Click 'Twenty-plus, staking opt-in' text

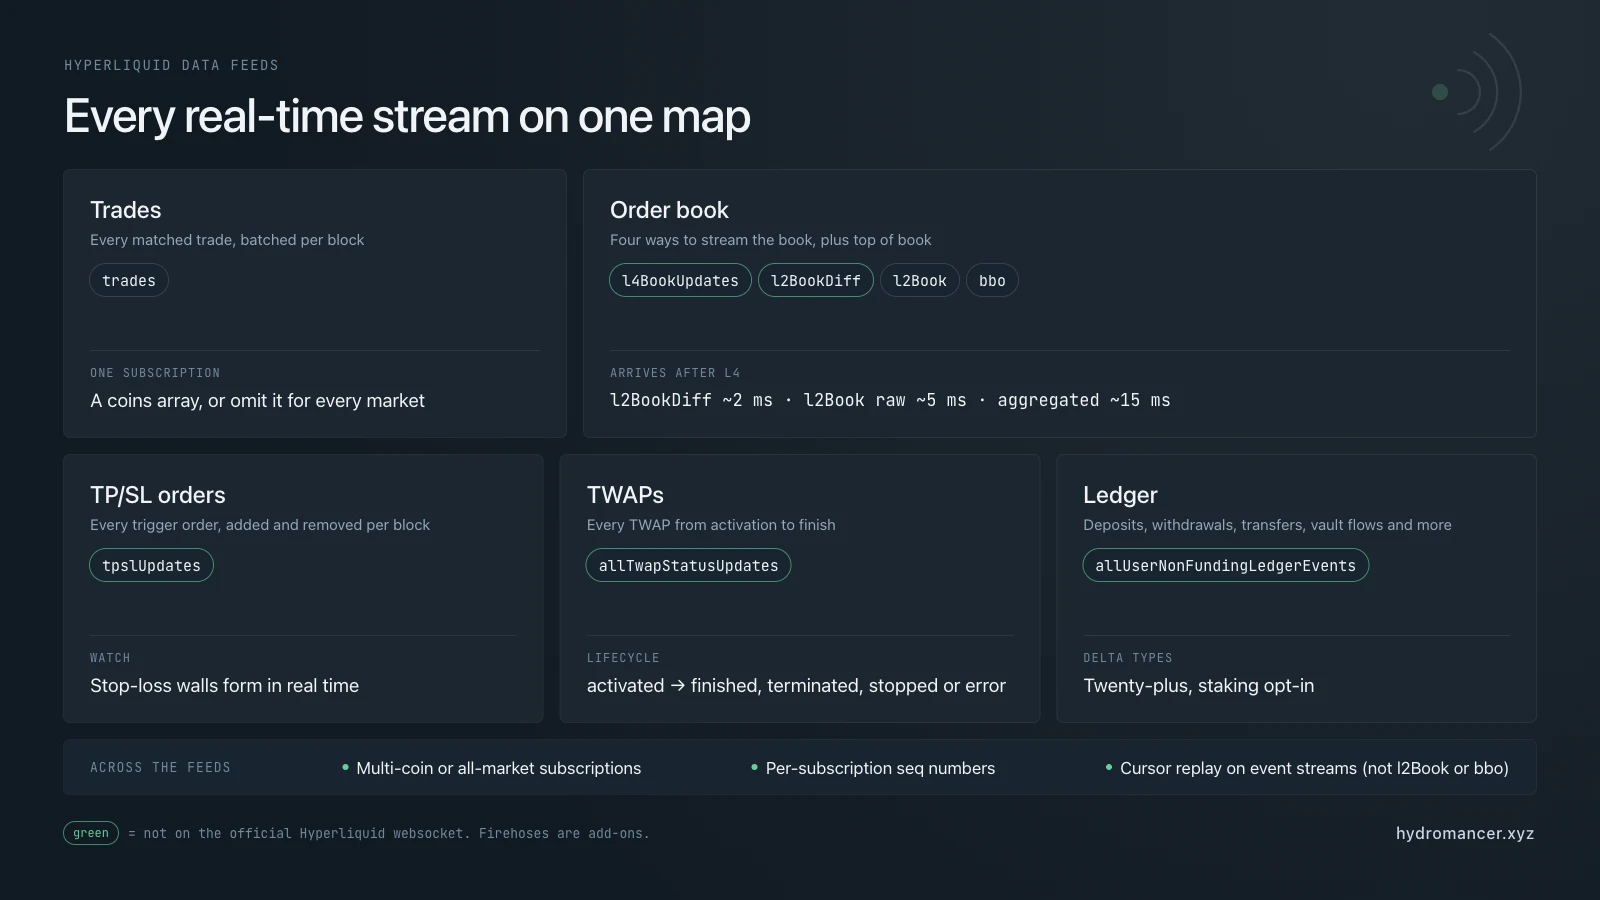1199,686
